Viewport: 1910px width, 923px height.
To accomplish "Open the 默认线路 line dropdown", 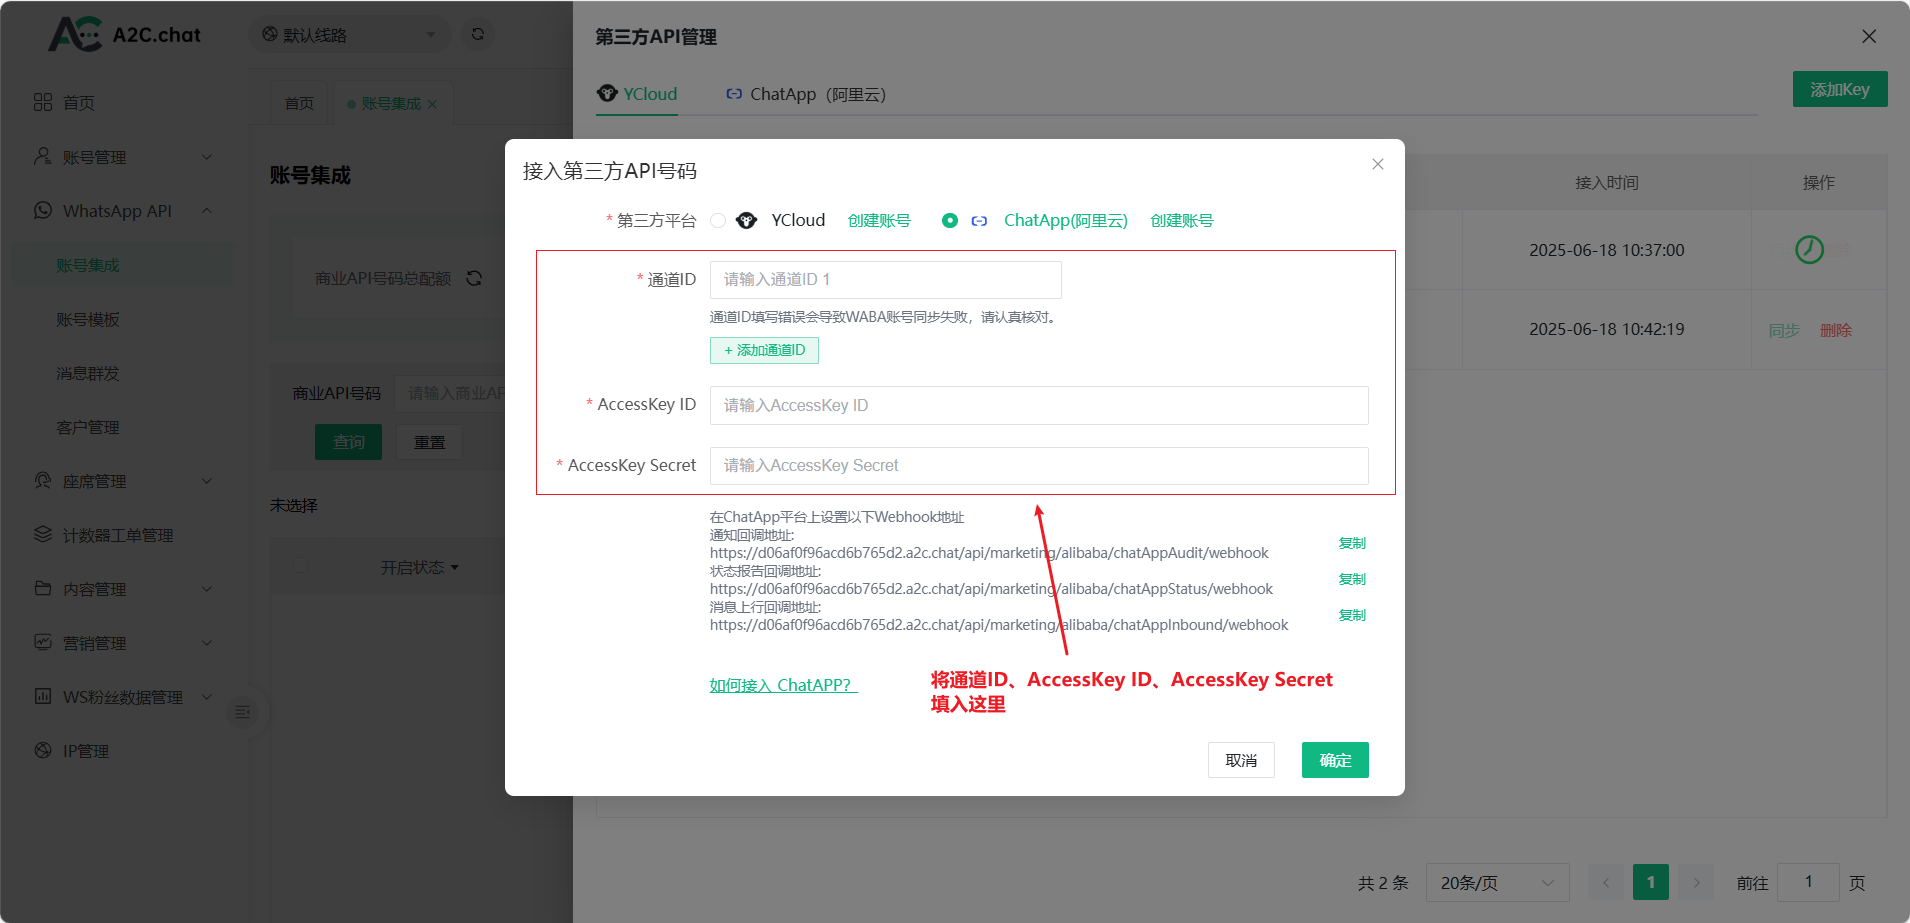I will [349, 35].
